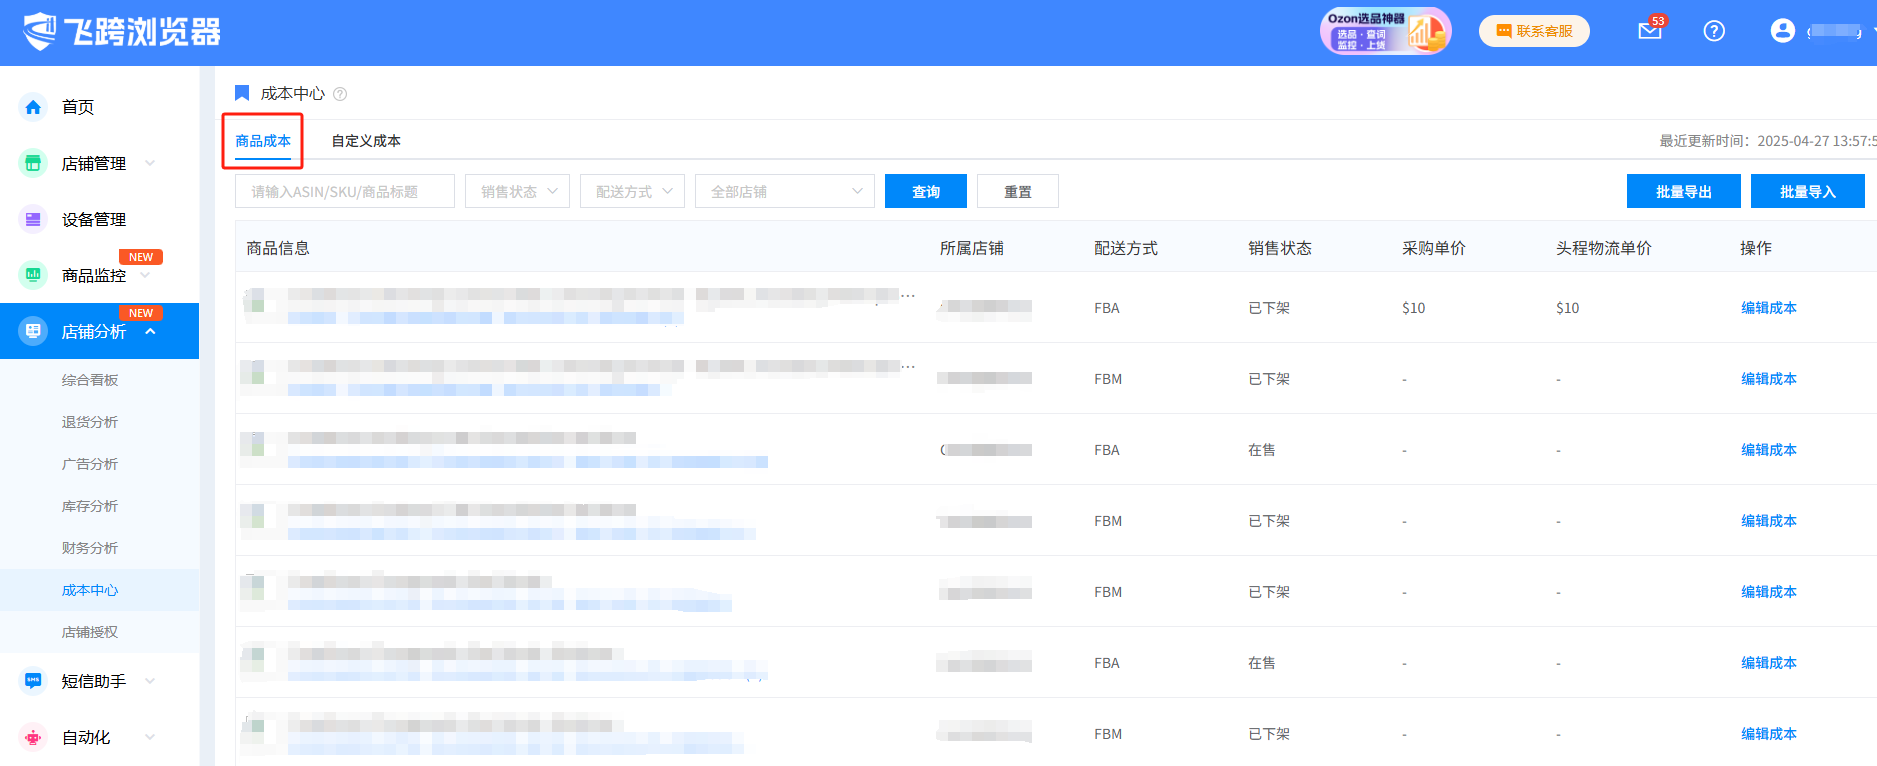Click 编辑成本 link in first row
The width and height of the screenshot is (1877, 766).
[1768, 308]
